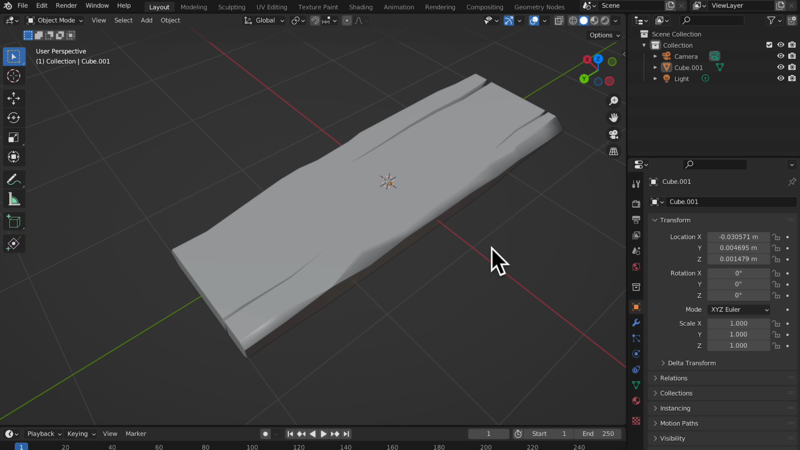Hide the Light with its eye icon
Image resolution: width=800 pixels, height=450 pixels.
point(780,79)
